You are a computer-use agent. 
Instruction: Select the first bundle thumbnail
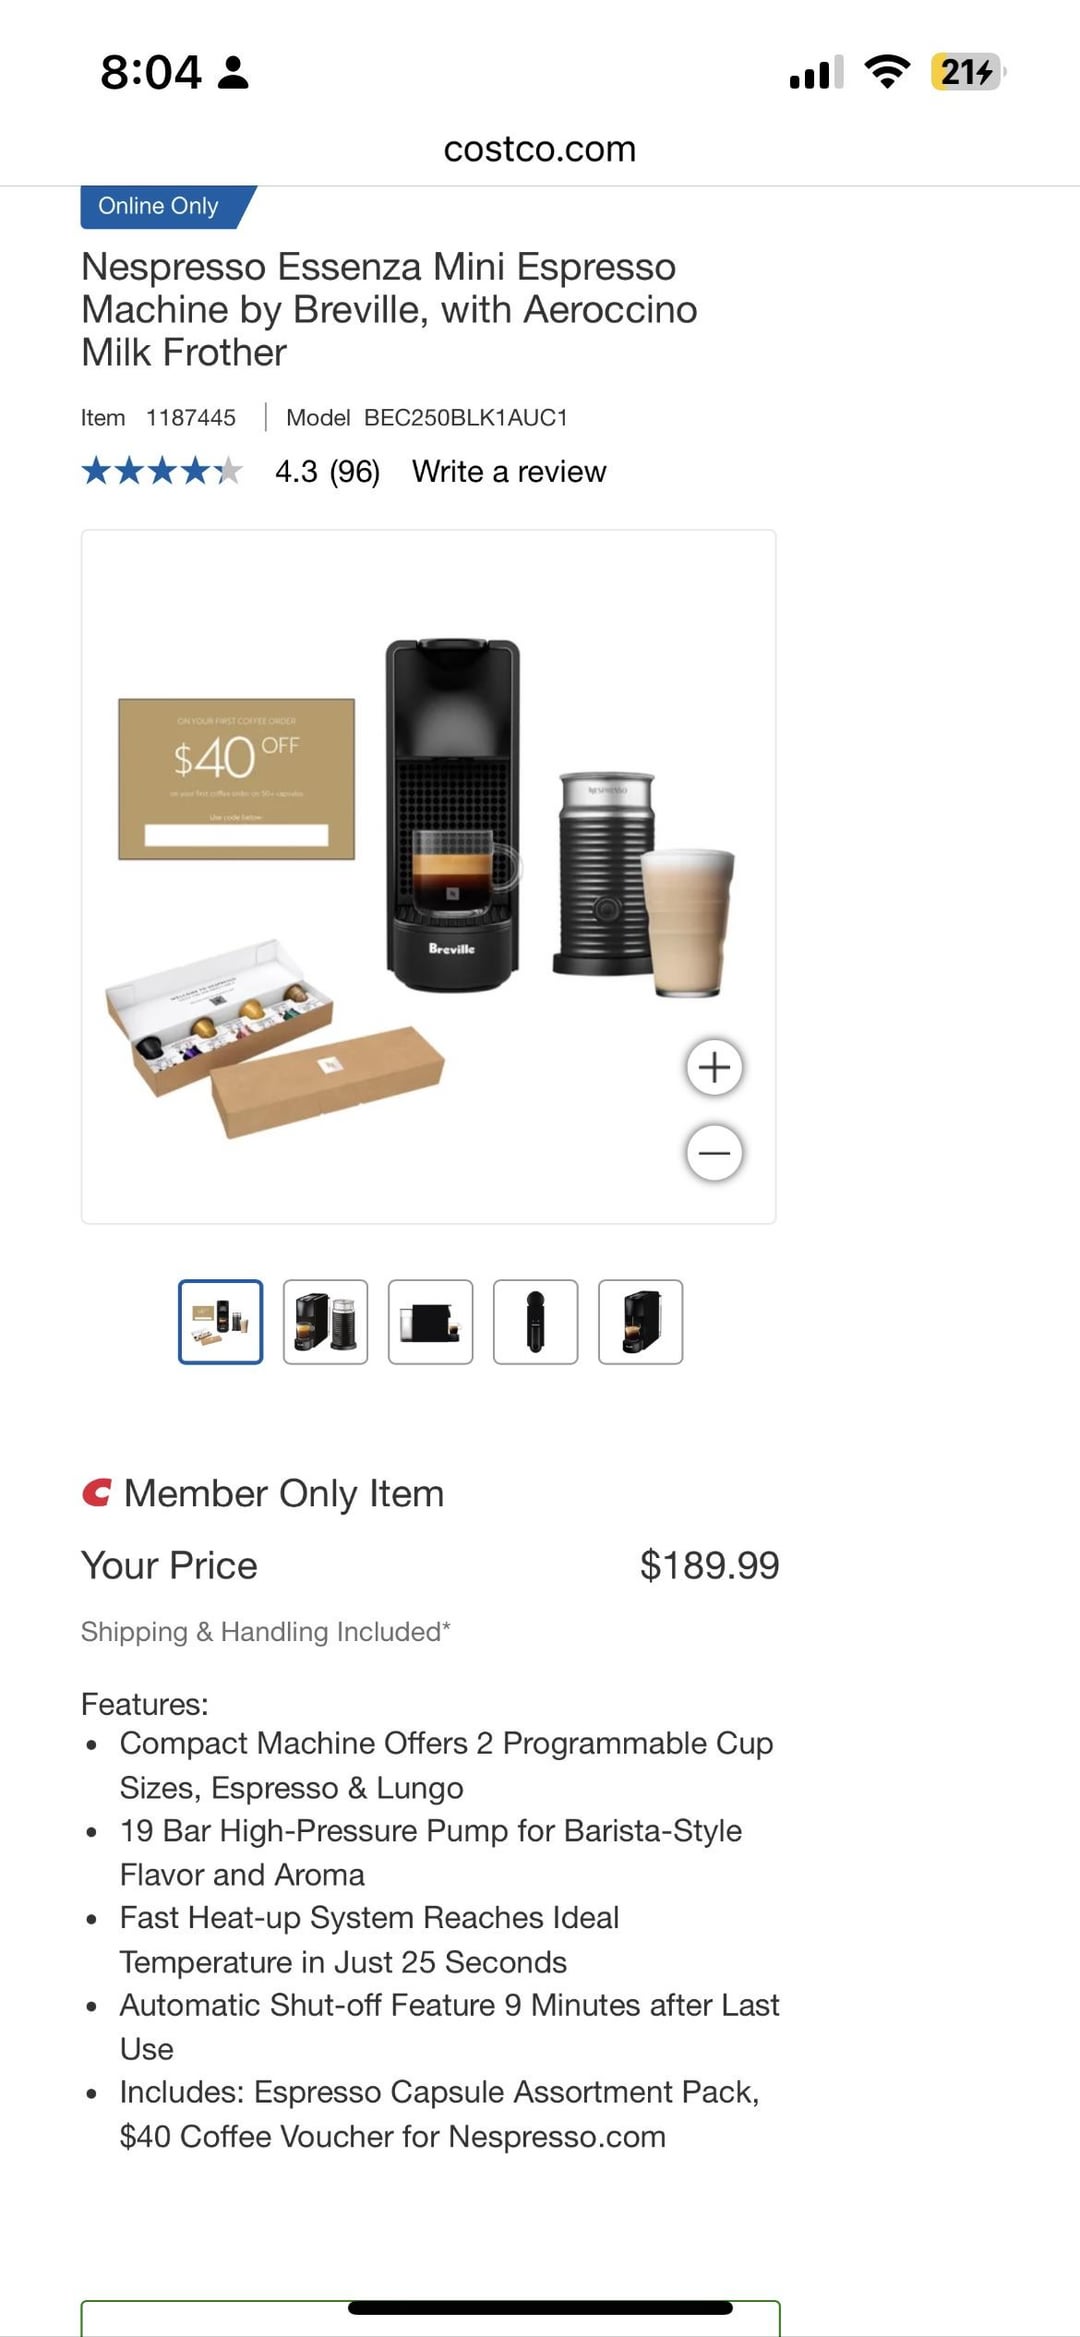coord(221,1322)
